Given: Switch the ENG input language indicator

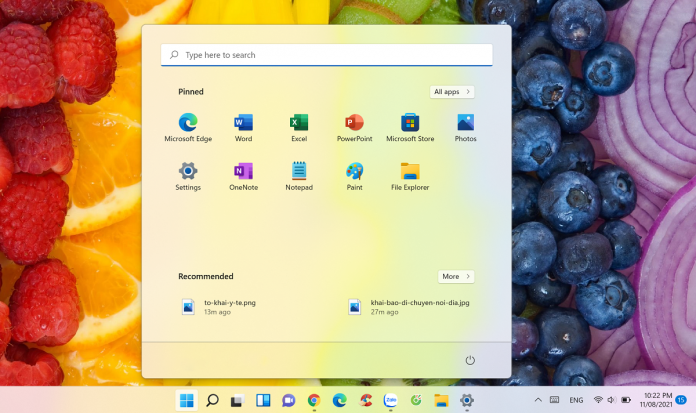Looking at the screenshot, I should (x=577, y=400).
